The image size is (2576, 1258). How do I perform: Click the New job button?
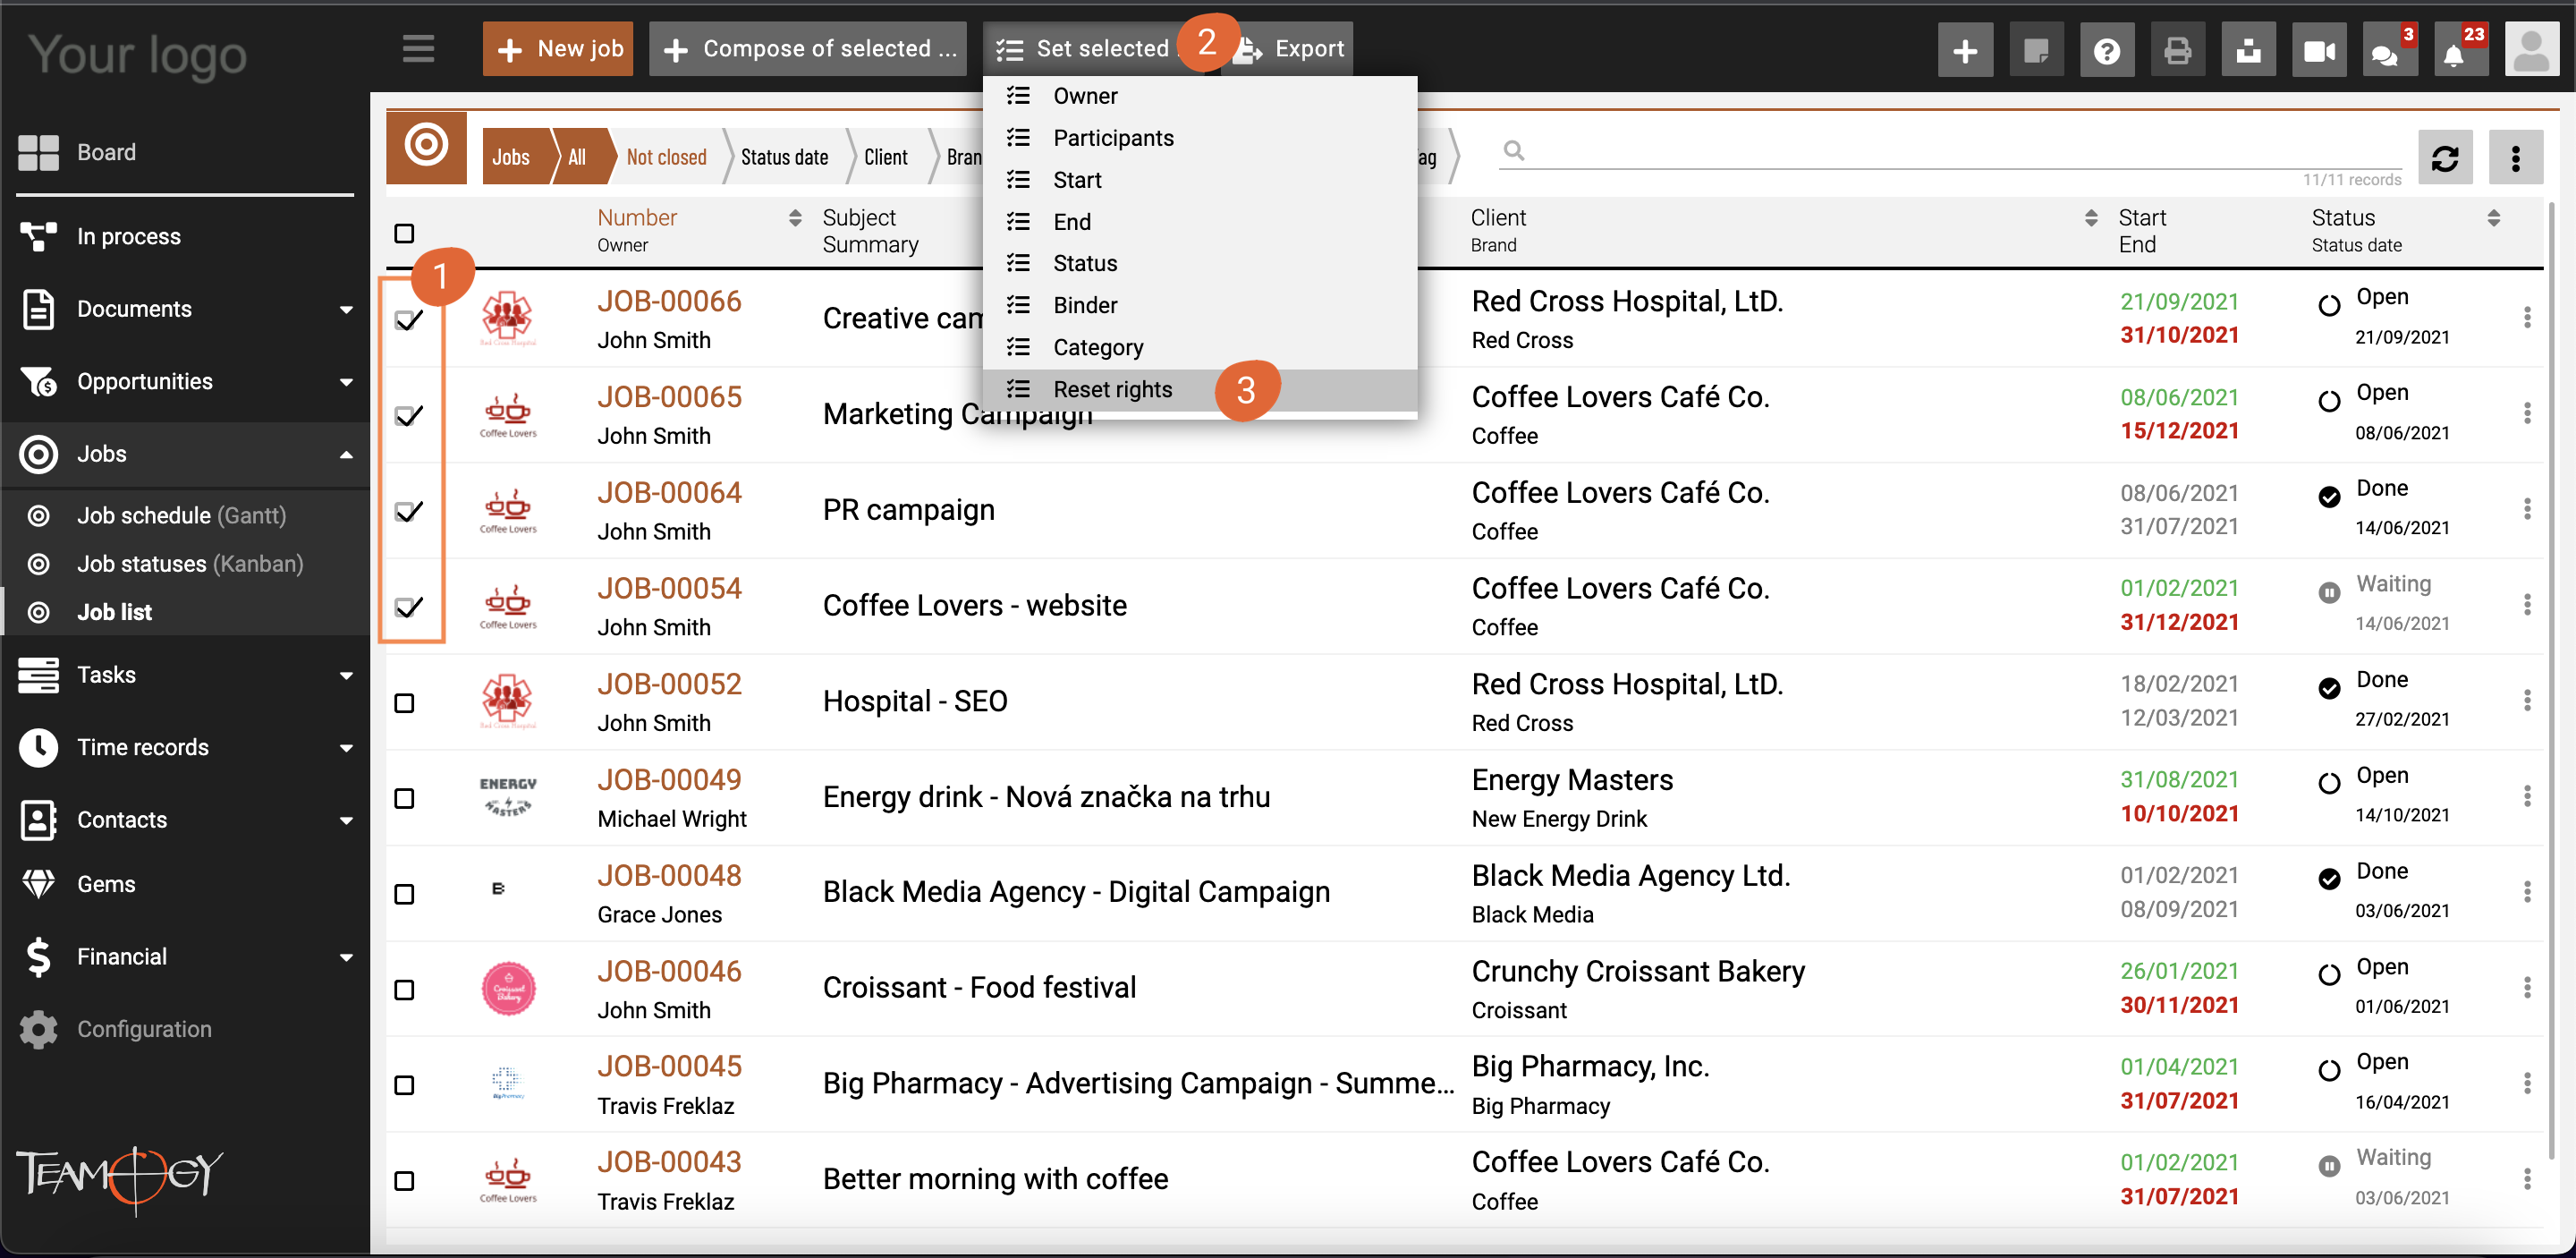click(558, 49)
